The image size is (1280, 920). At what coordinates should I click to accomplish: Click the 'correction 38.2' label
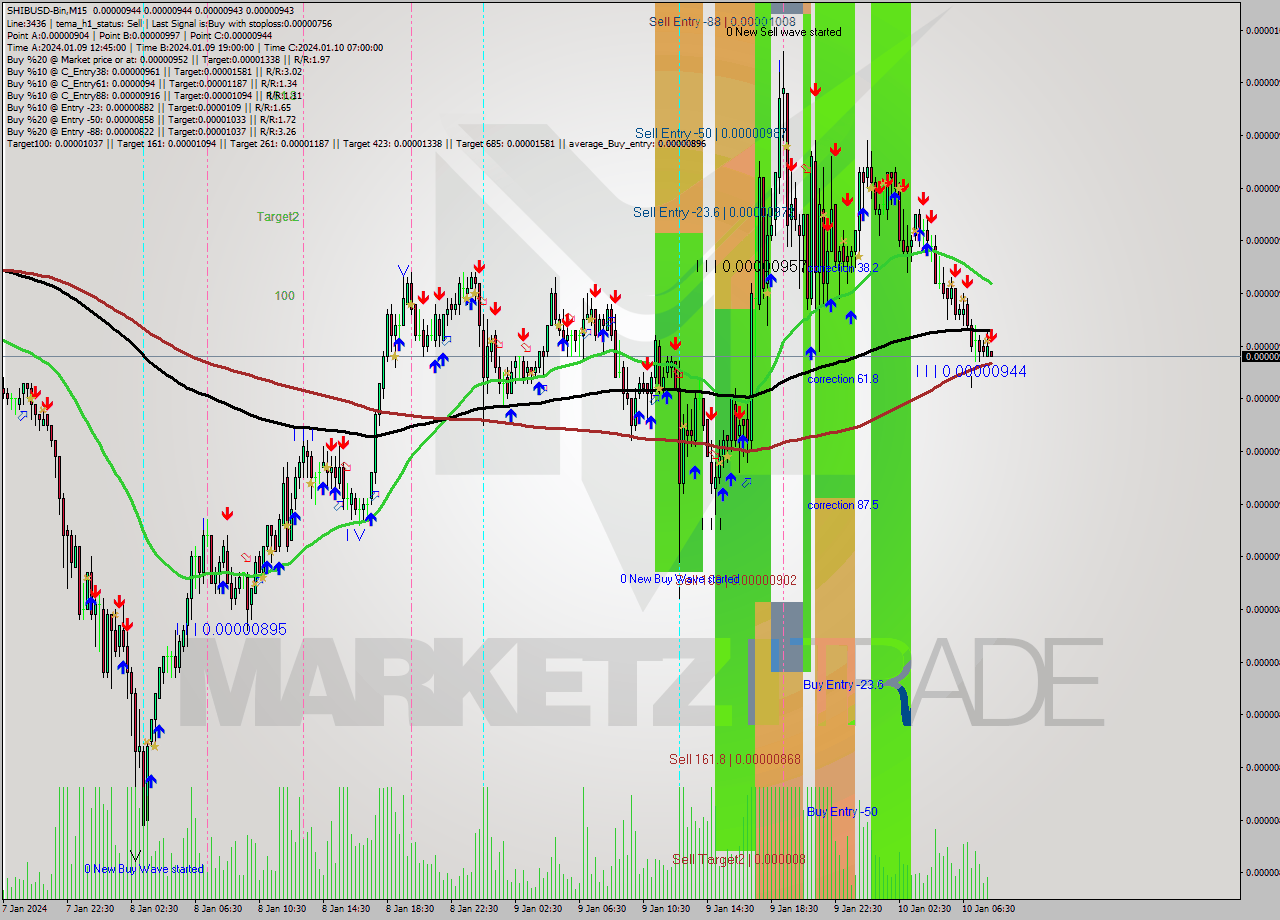(x=843, y=268)
